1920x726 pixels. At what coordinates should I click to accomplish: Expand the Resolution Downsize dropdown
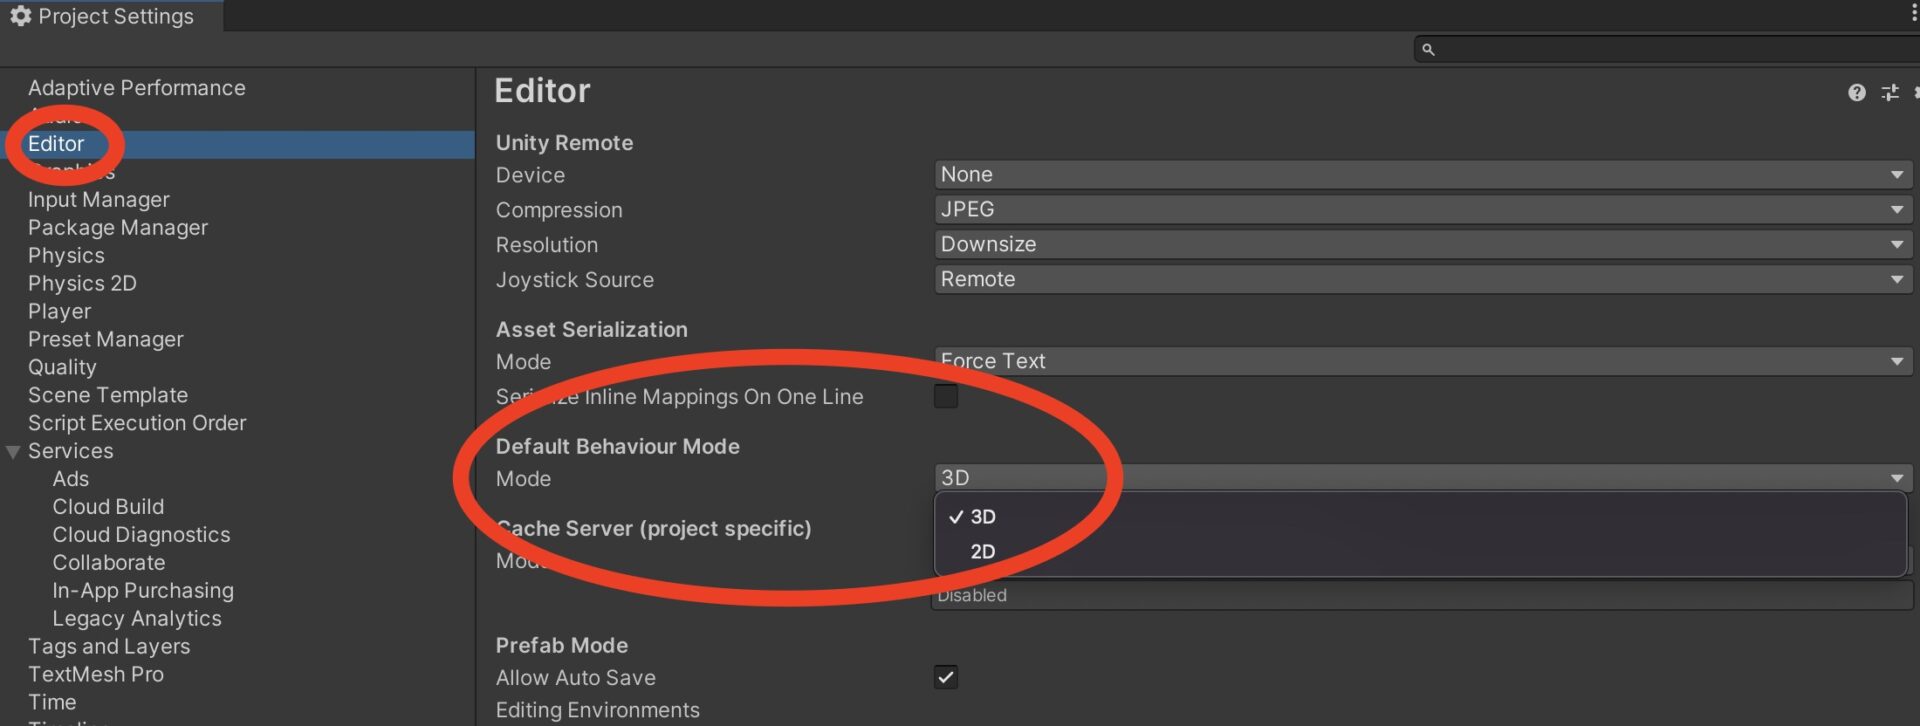click(x=1422, y=245)
